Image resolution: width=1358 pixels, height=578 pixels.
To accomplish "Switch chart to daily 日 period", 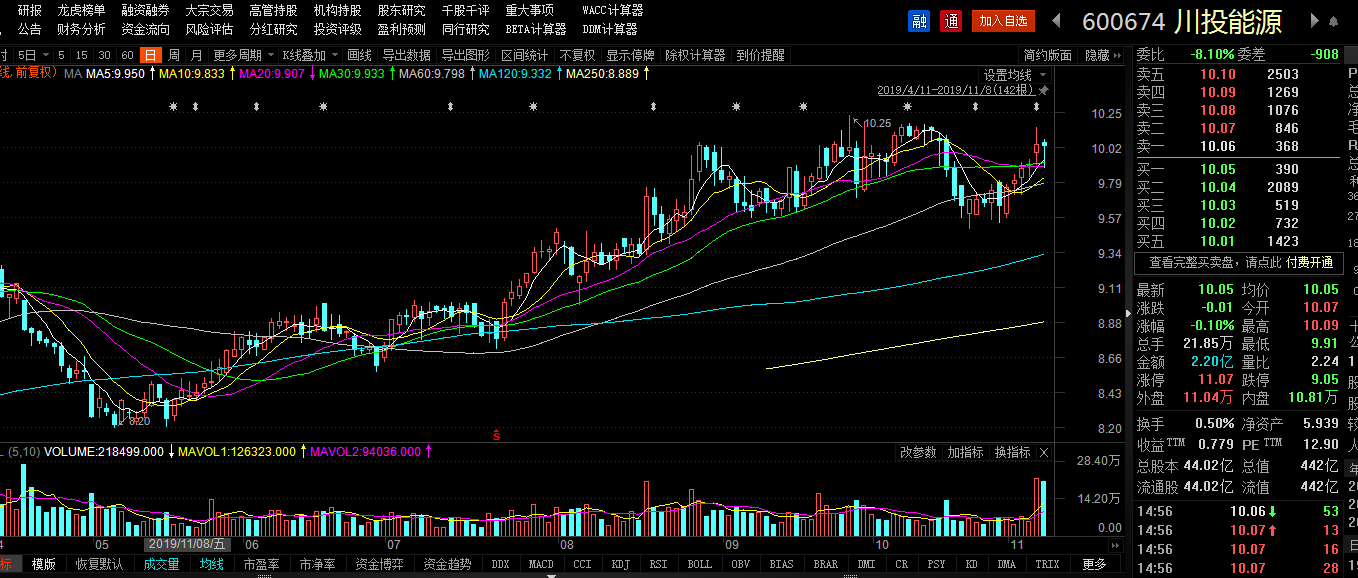I will pos(150,55).
